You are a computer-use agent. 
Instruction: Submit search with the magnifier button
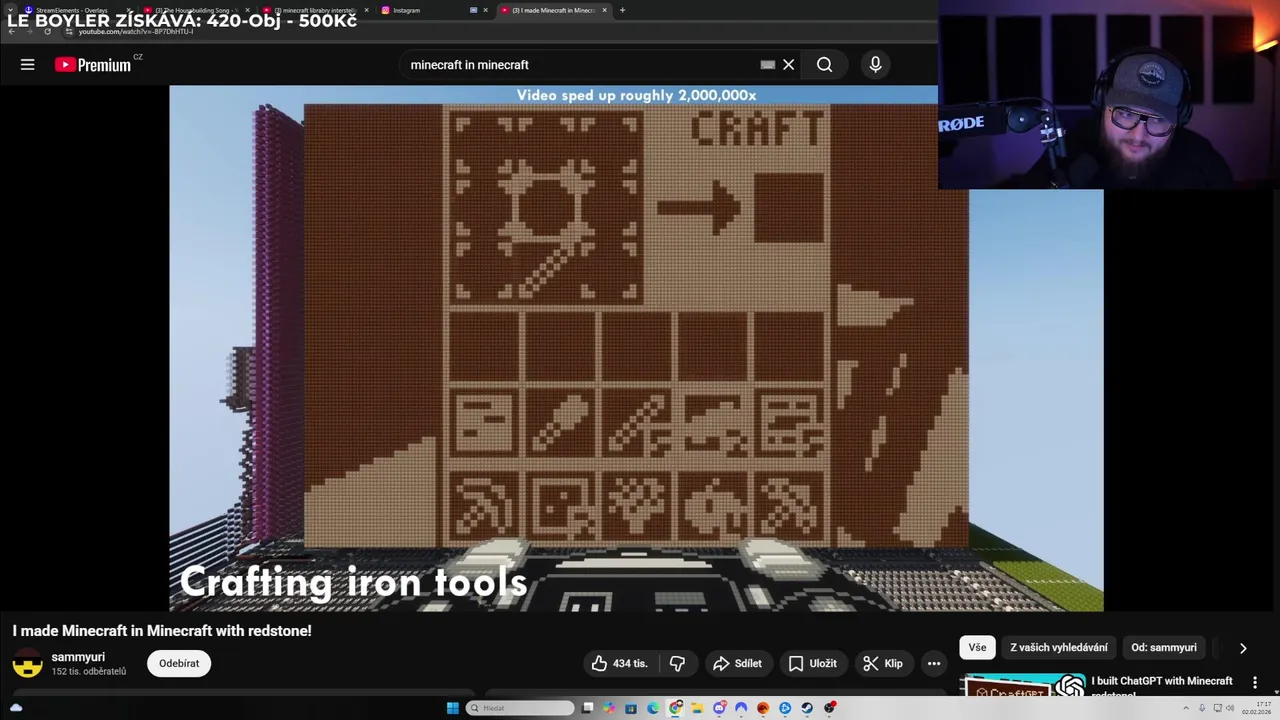[x=824, y=64]
